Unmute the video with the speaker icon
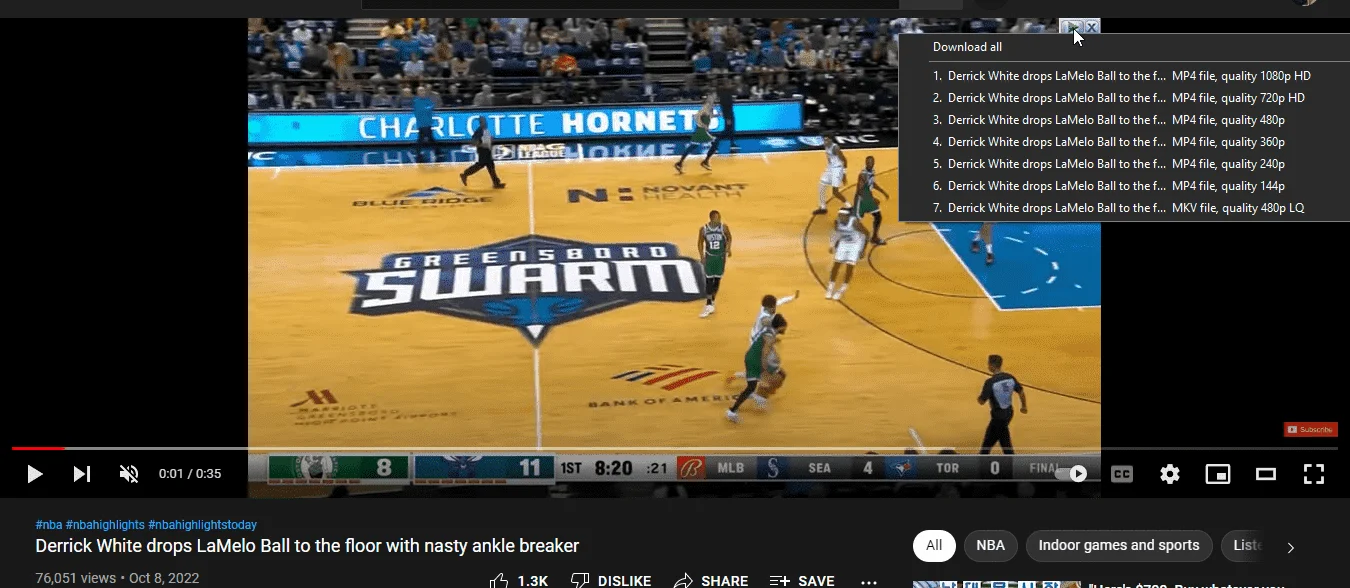Viewport: 1350px width, 588px height. (x=129, y=474)
